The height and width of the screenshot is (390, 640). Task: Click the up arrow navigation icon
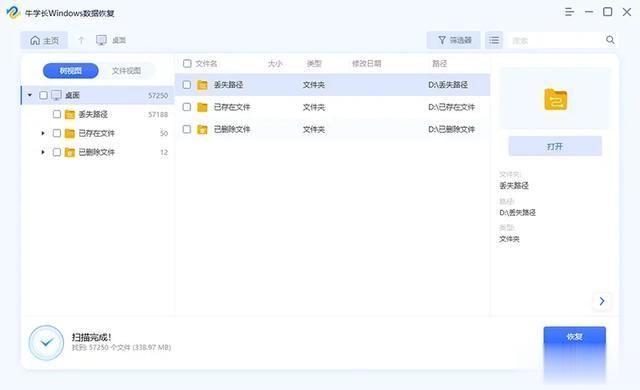click(x=81, y=40)
